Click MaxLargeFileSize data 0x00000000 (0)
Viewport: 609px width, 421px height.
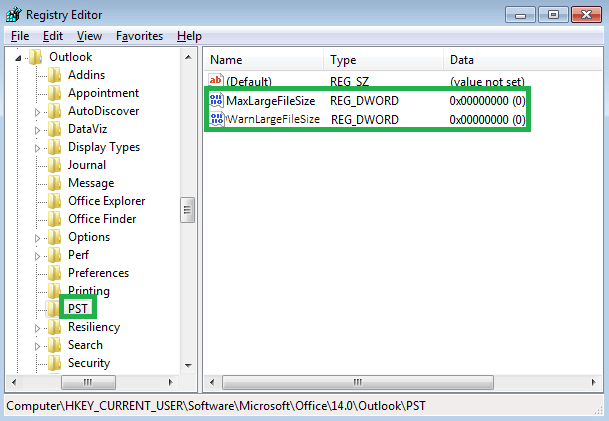(487, 101)
